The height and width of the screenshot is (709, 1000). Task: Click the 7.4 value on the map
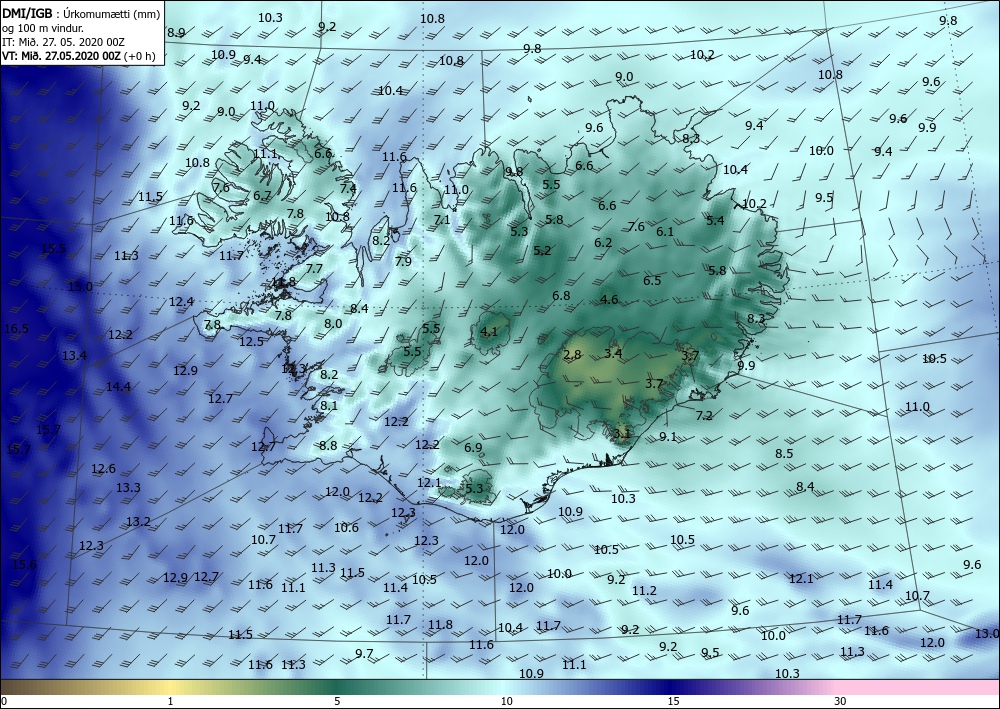pos(348,188)
